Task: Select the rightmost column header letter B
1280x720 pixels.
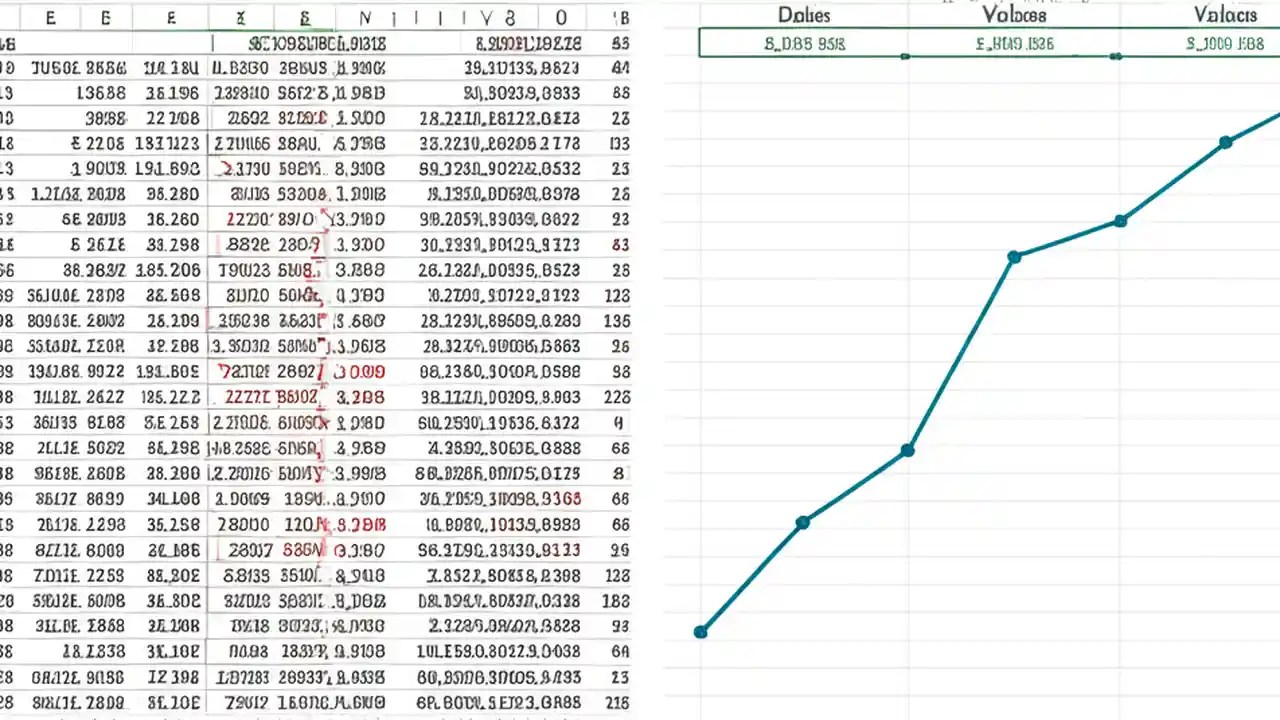Action: [619, 16]
